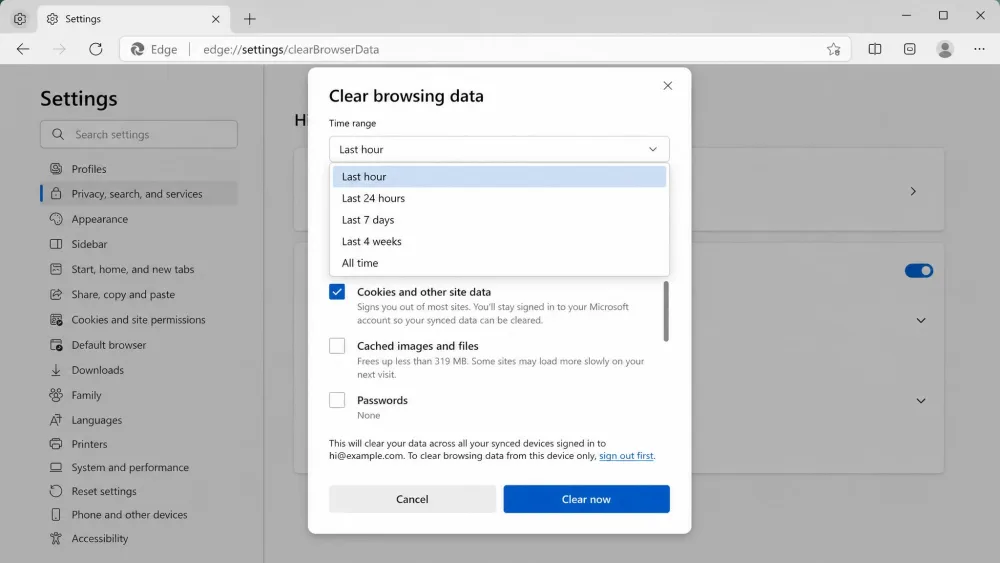Click the tab actions gear icon
1000x563 pixels.
20,19
